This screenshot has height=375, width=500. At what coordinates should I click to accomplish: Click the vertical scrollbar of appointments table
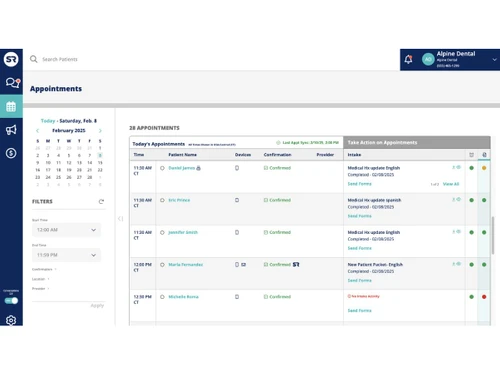[x=493, y=235]
